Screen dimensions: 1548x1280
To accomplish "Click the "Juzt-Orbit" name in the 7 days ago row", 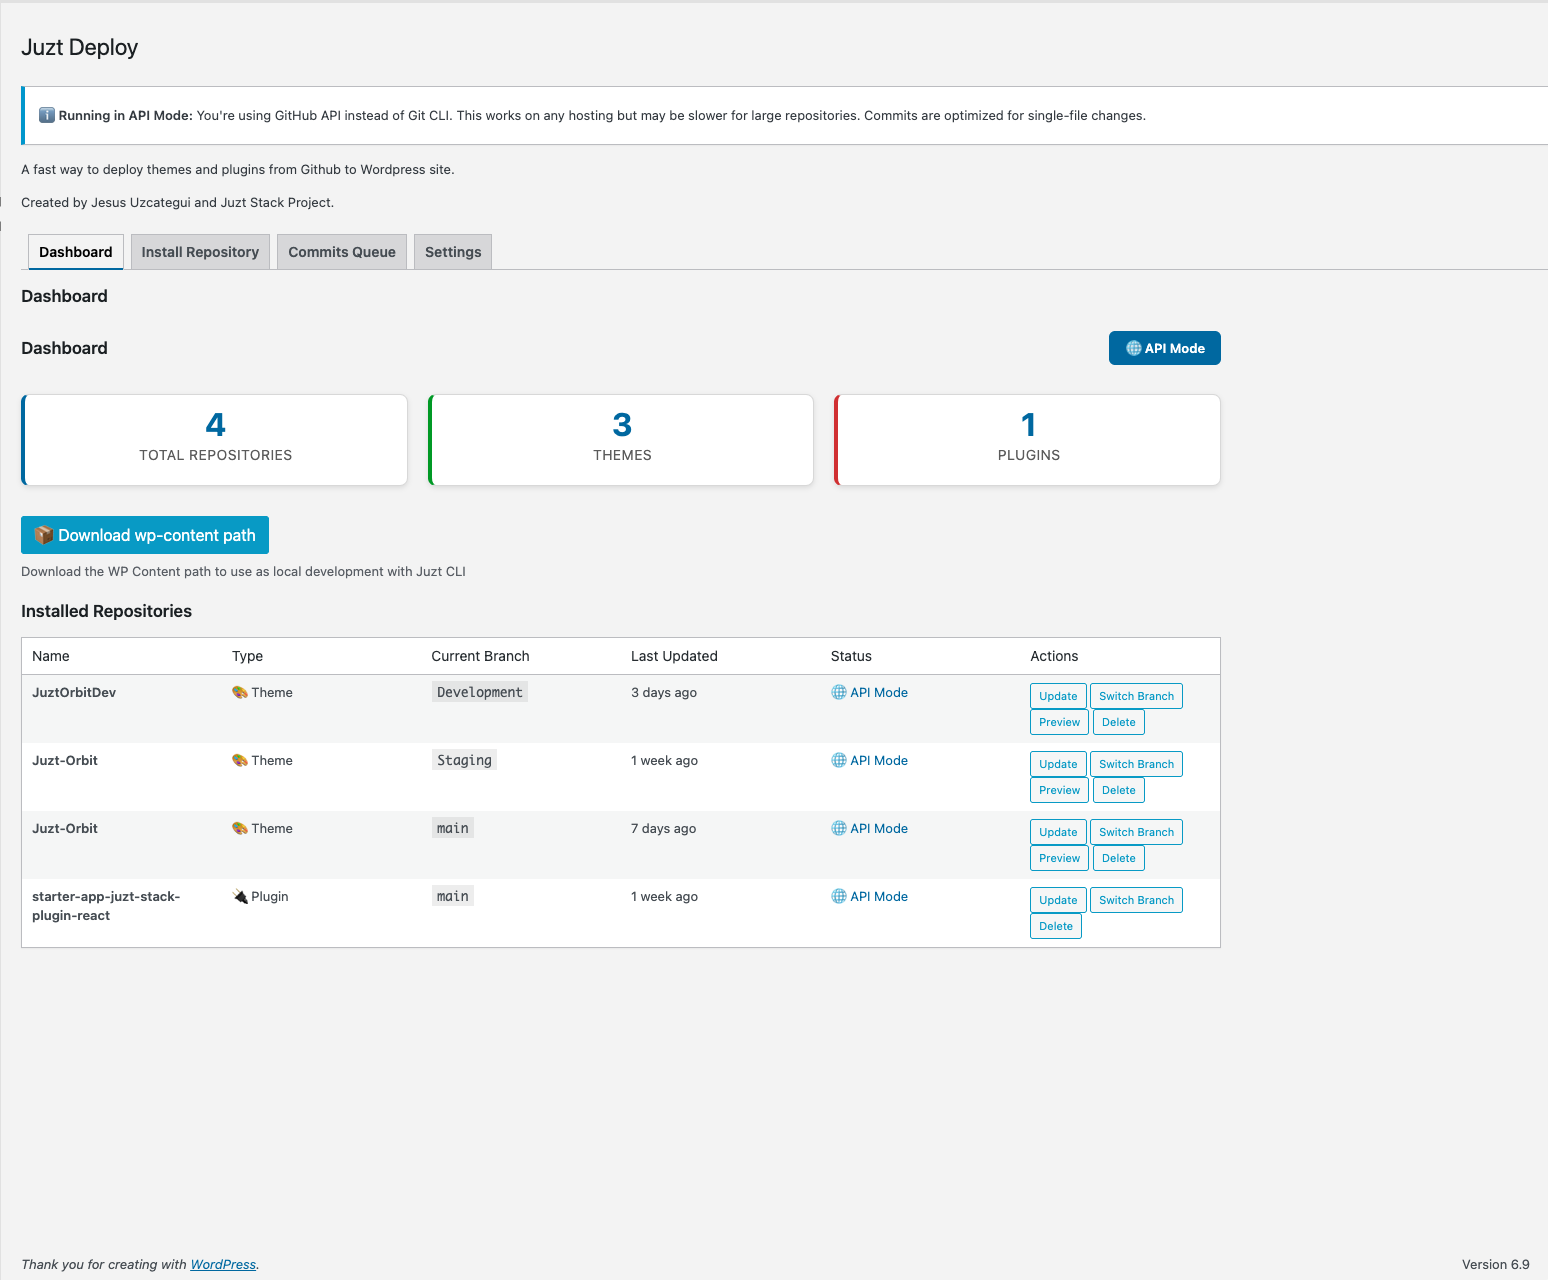I will 65,828.
